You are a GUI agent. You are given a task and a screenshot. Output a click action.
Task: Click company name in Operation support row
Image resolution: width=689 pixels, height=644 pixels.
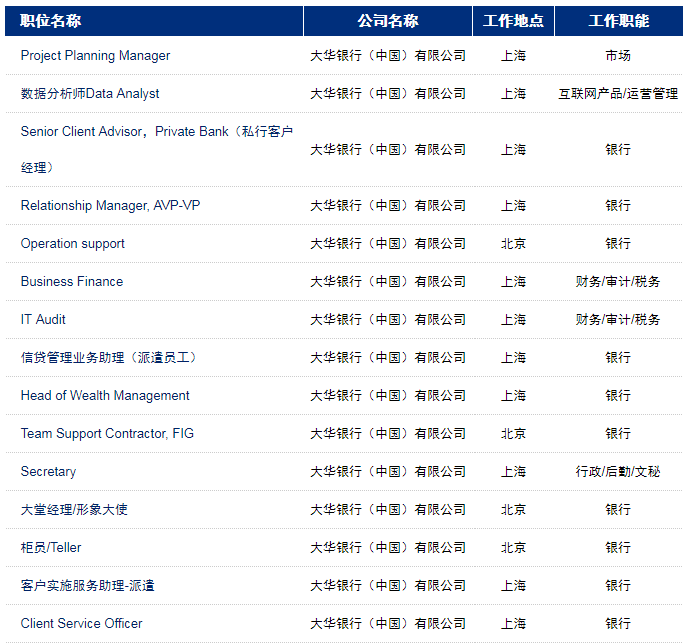(388, 244)
